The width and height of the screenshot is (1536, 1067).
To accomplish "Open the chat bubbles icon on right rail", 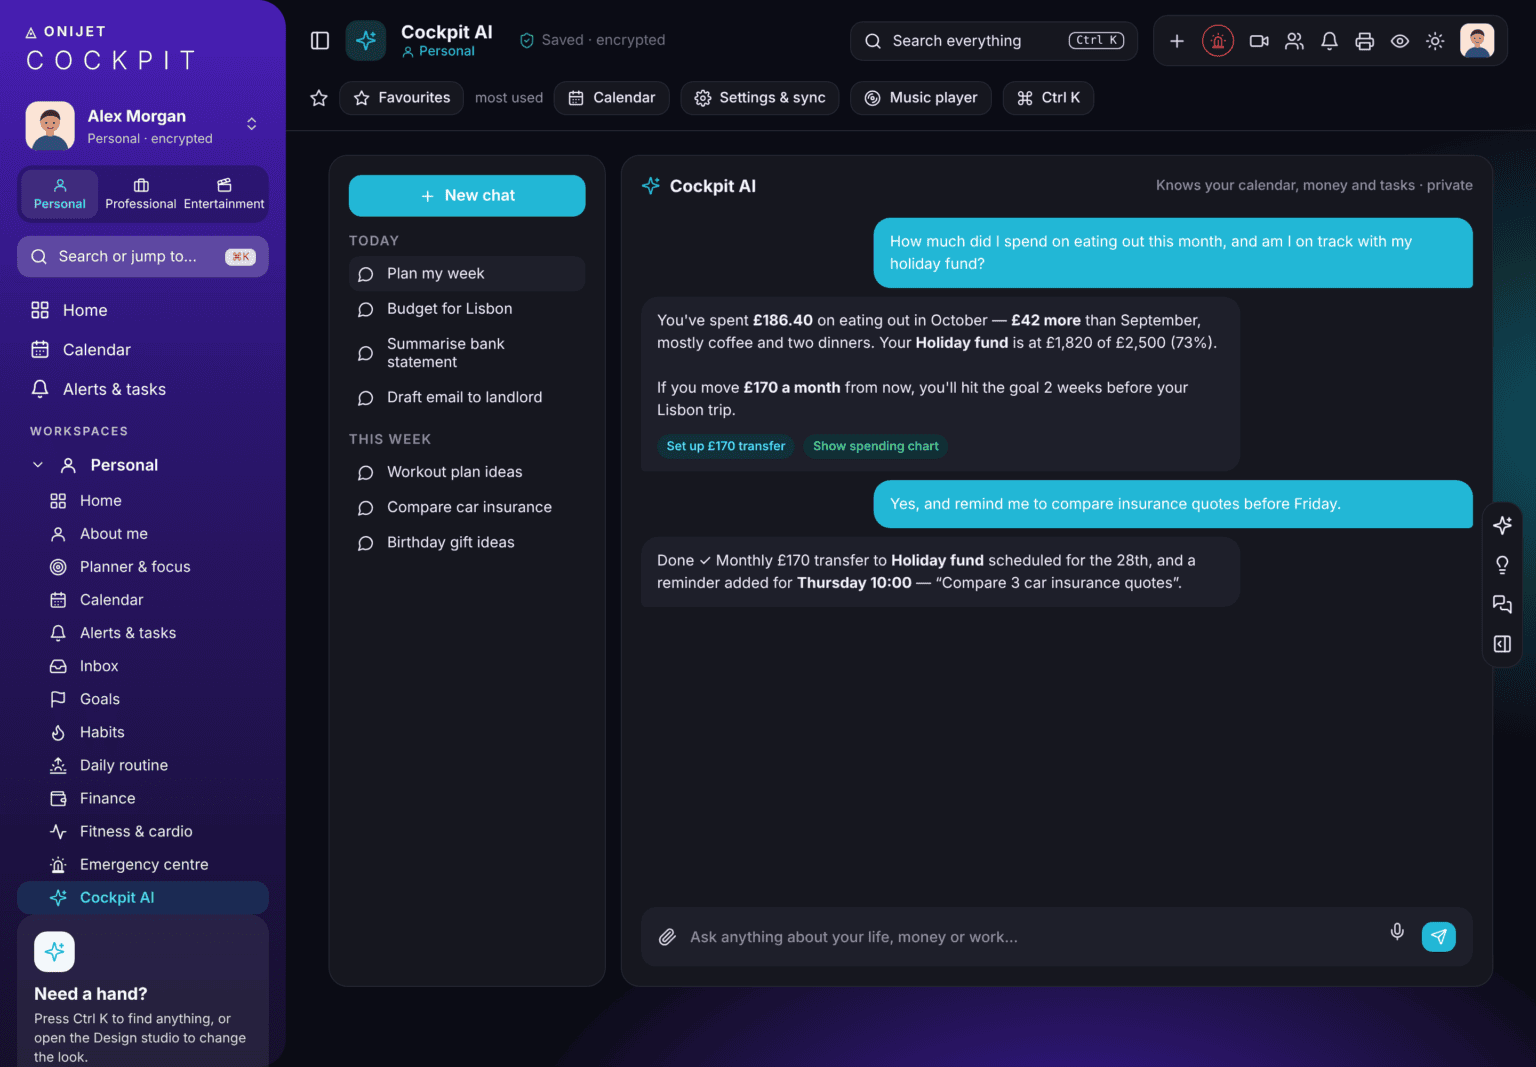I will click(1502, 604).
